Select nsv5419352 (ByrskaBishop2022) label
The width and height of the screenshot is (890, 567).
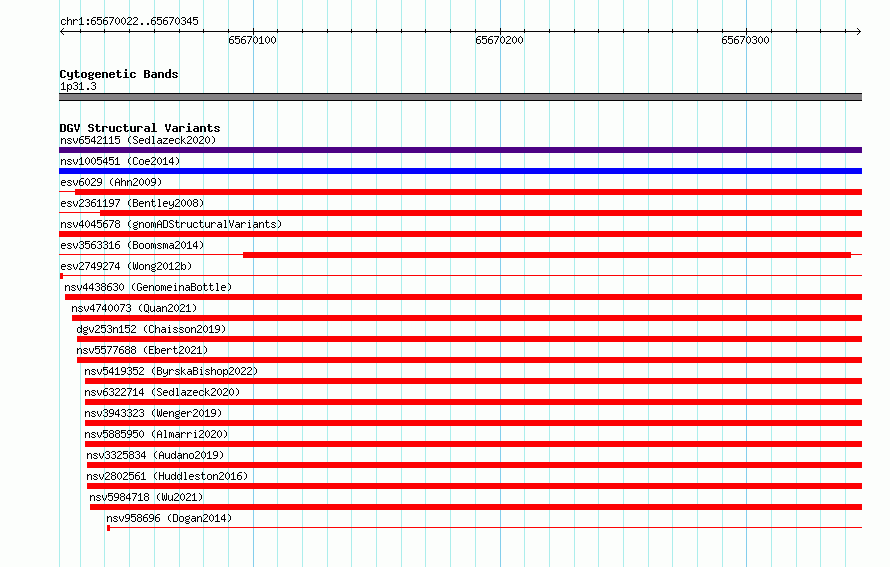171,371
